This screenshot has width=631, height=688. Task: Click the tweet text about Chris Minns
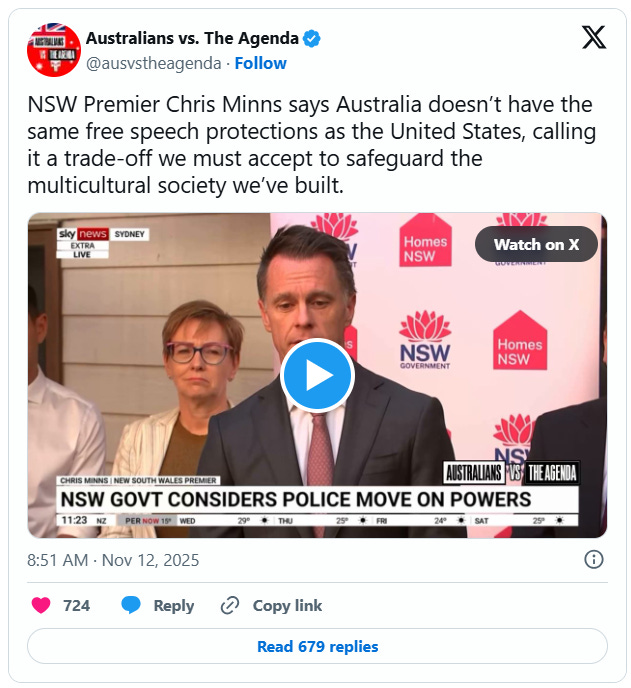[x=312, y=145]
